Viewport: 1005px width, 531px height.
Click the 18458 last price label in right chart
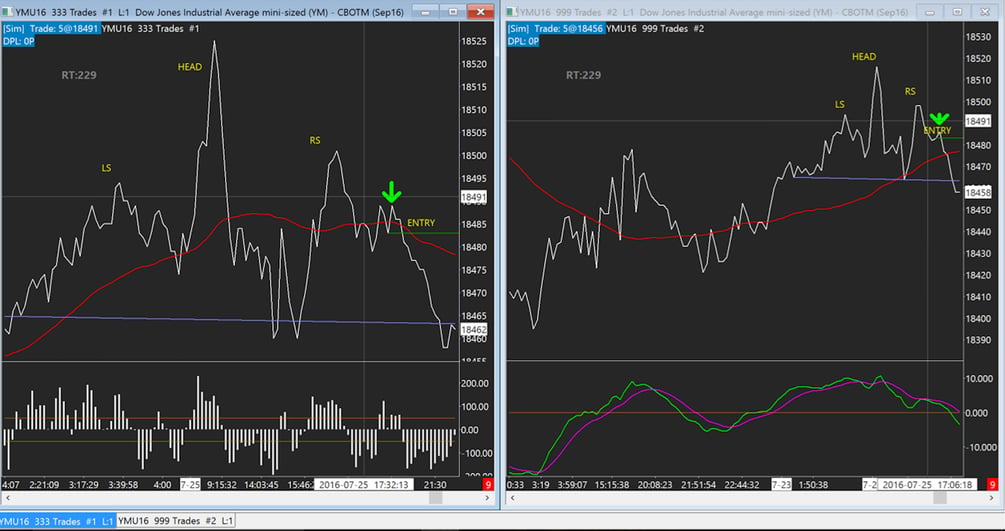click(978, 192)
